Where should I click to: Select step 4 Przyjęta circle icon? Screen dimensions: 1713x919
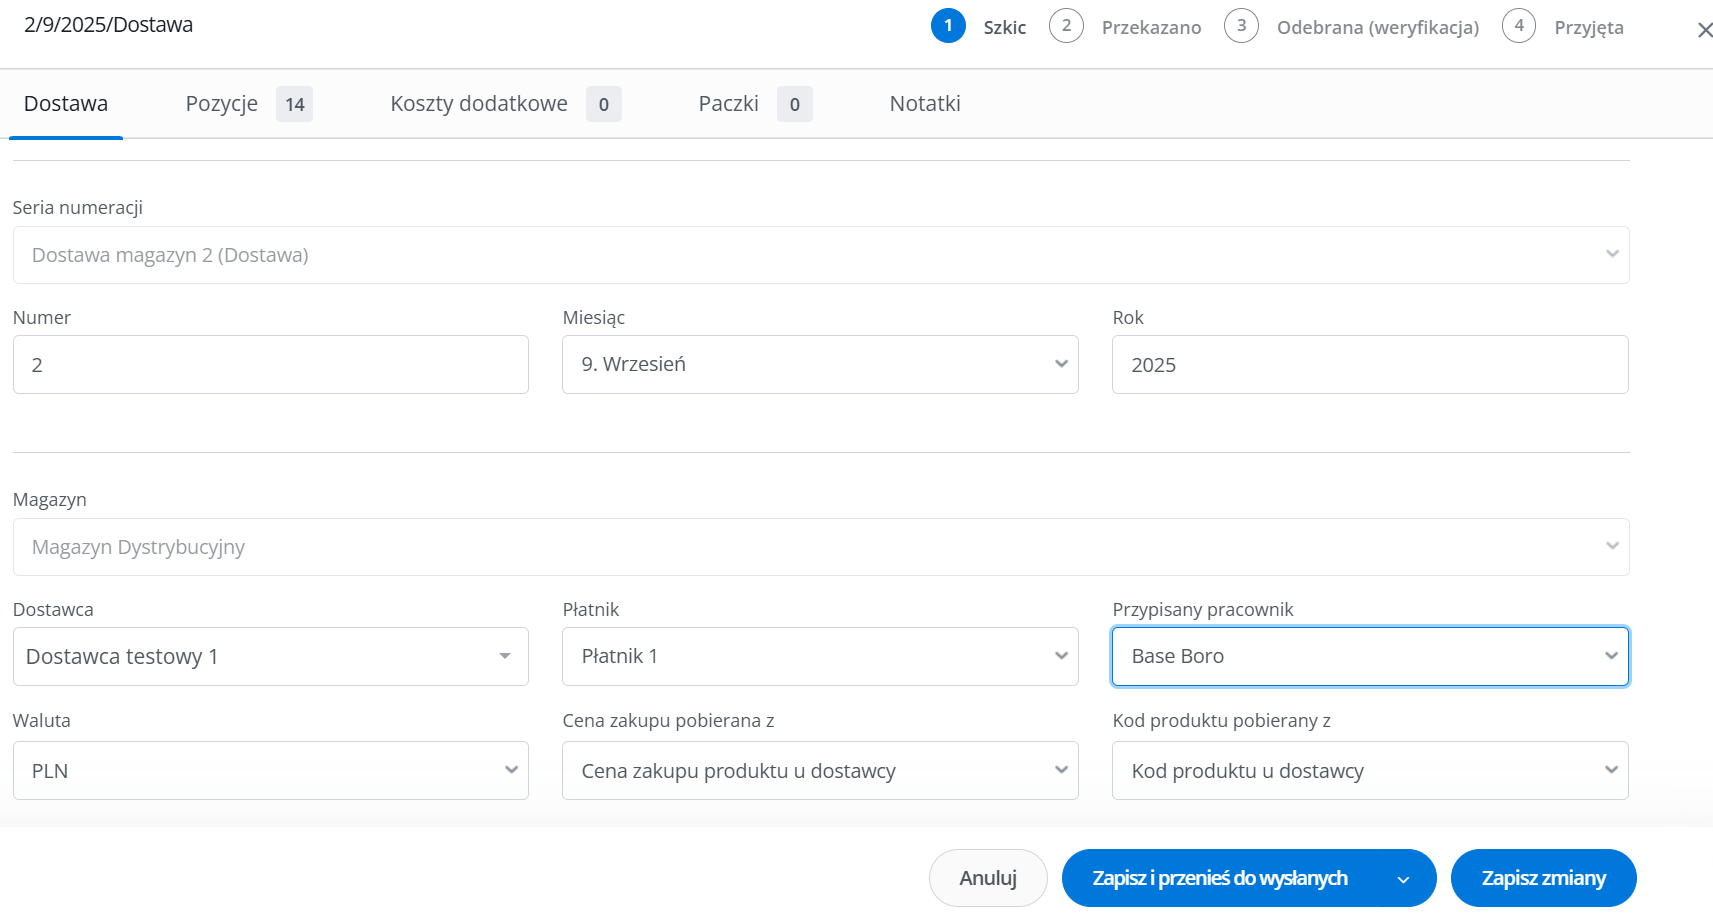pos(1518,26)
